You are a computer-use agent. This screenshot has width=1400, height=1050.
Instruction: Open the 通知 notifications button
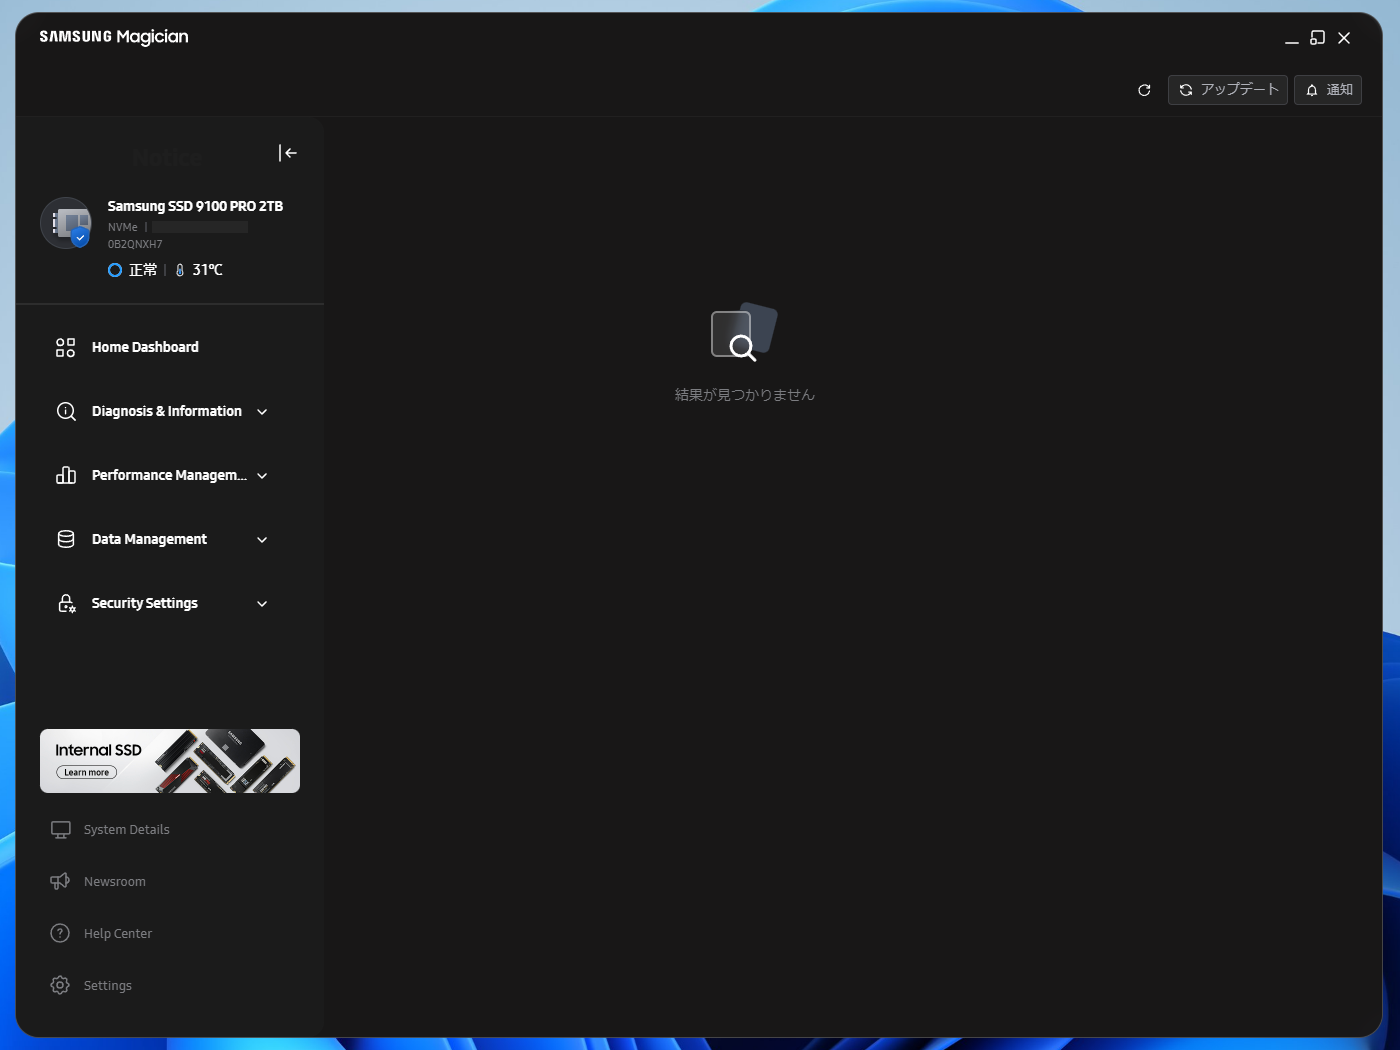coord(1328,90)
